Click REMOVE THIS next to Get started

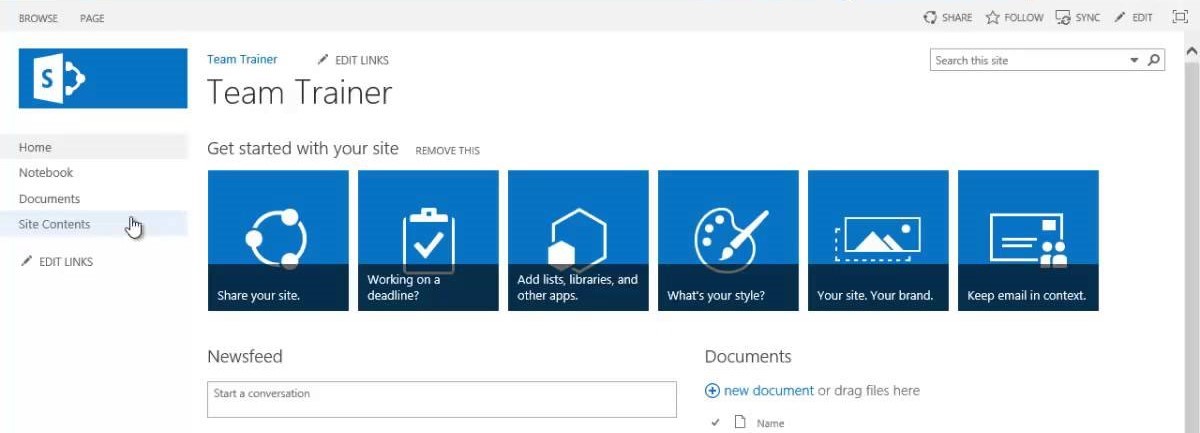click(x=447, y=151)
